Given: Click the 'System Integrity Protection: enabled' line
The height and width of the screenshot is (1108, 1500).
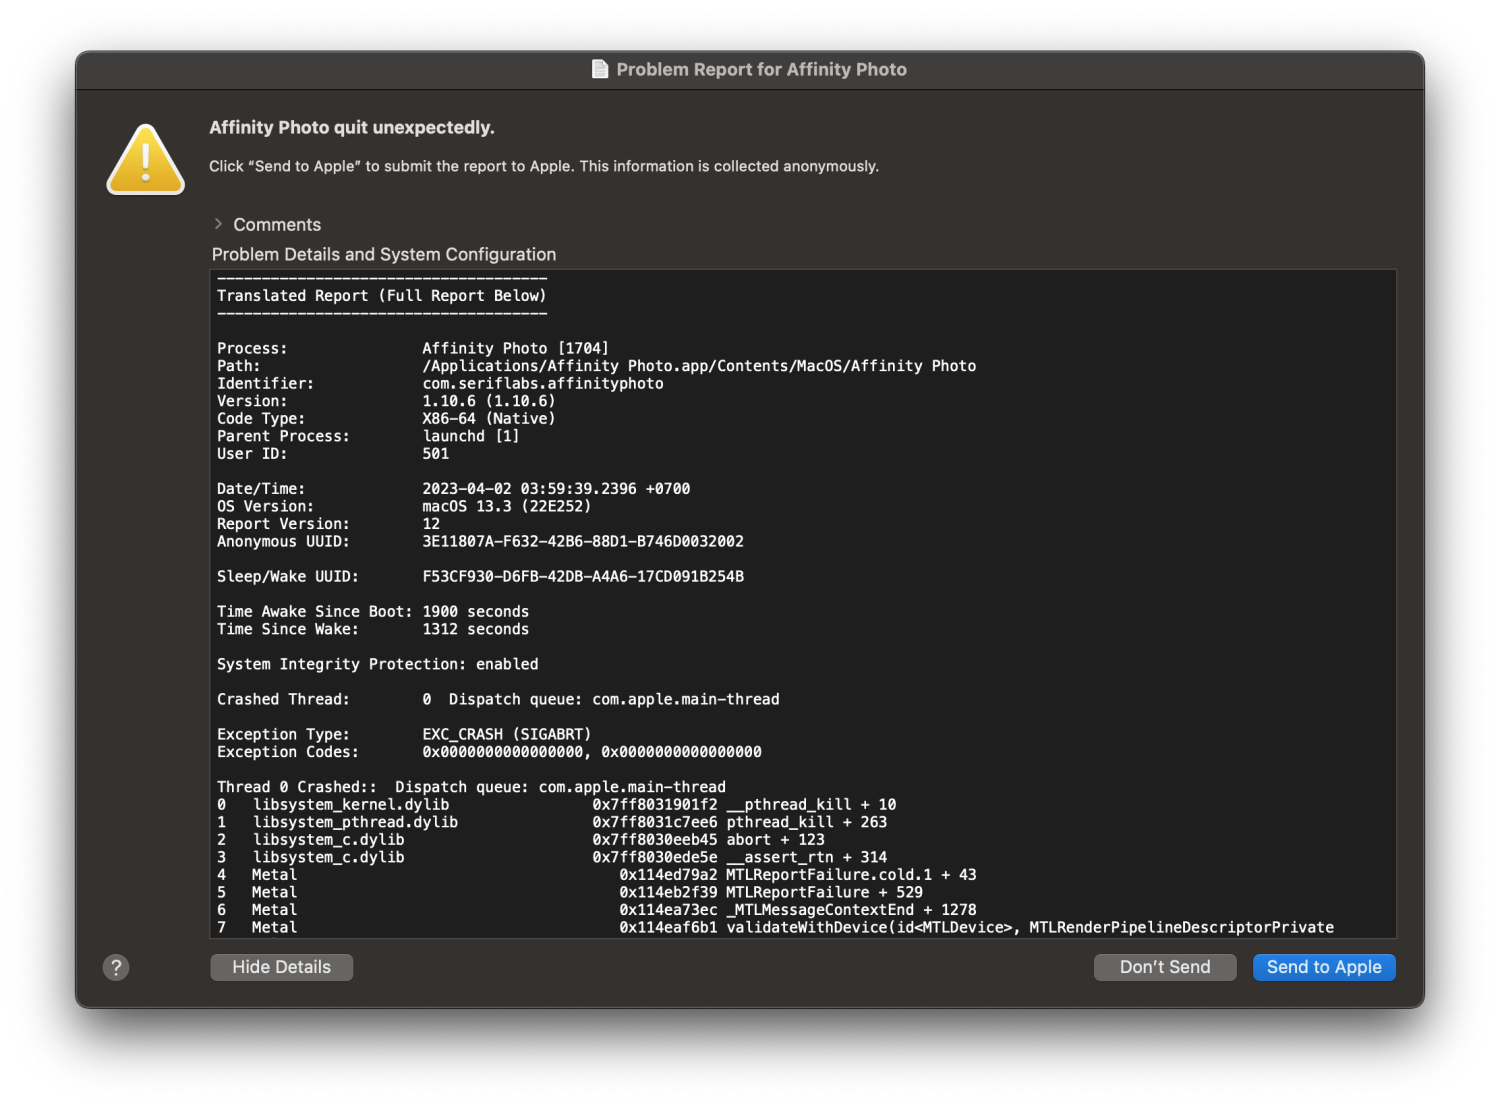Looking at the screenshot, I should pyautogui.click(x=378, y=664).
